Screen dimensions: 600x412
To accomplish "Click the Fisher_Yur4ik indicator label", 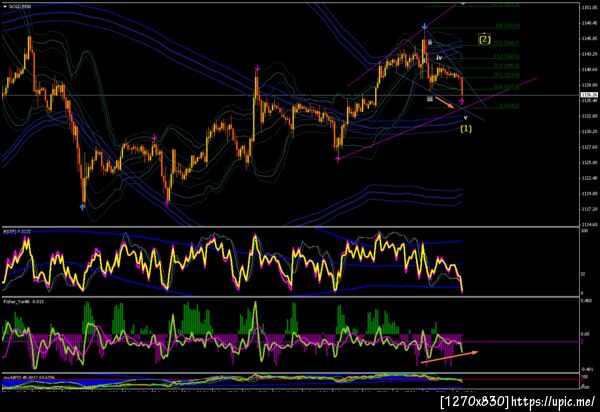I will (x=23, y=301).
